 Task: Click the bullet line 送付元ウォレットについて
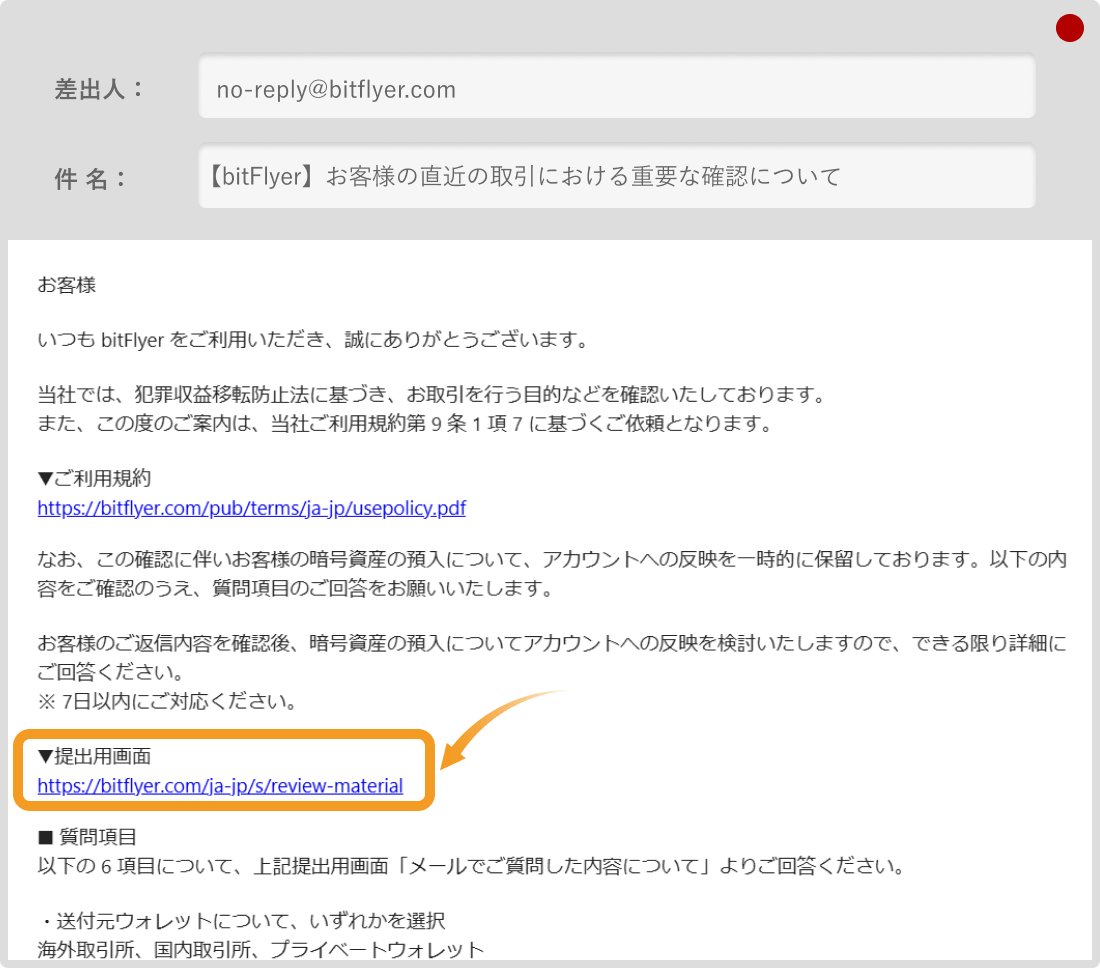(x=240, y=920)
